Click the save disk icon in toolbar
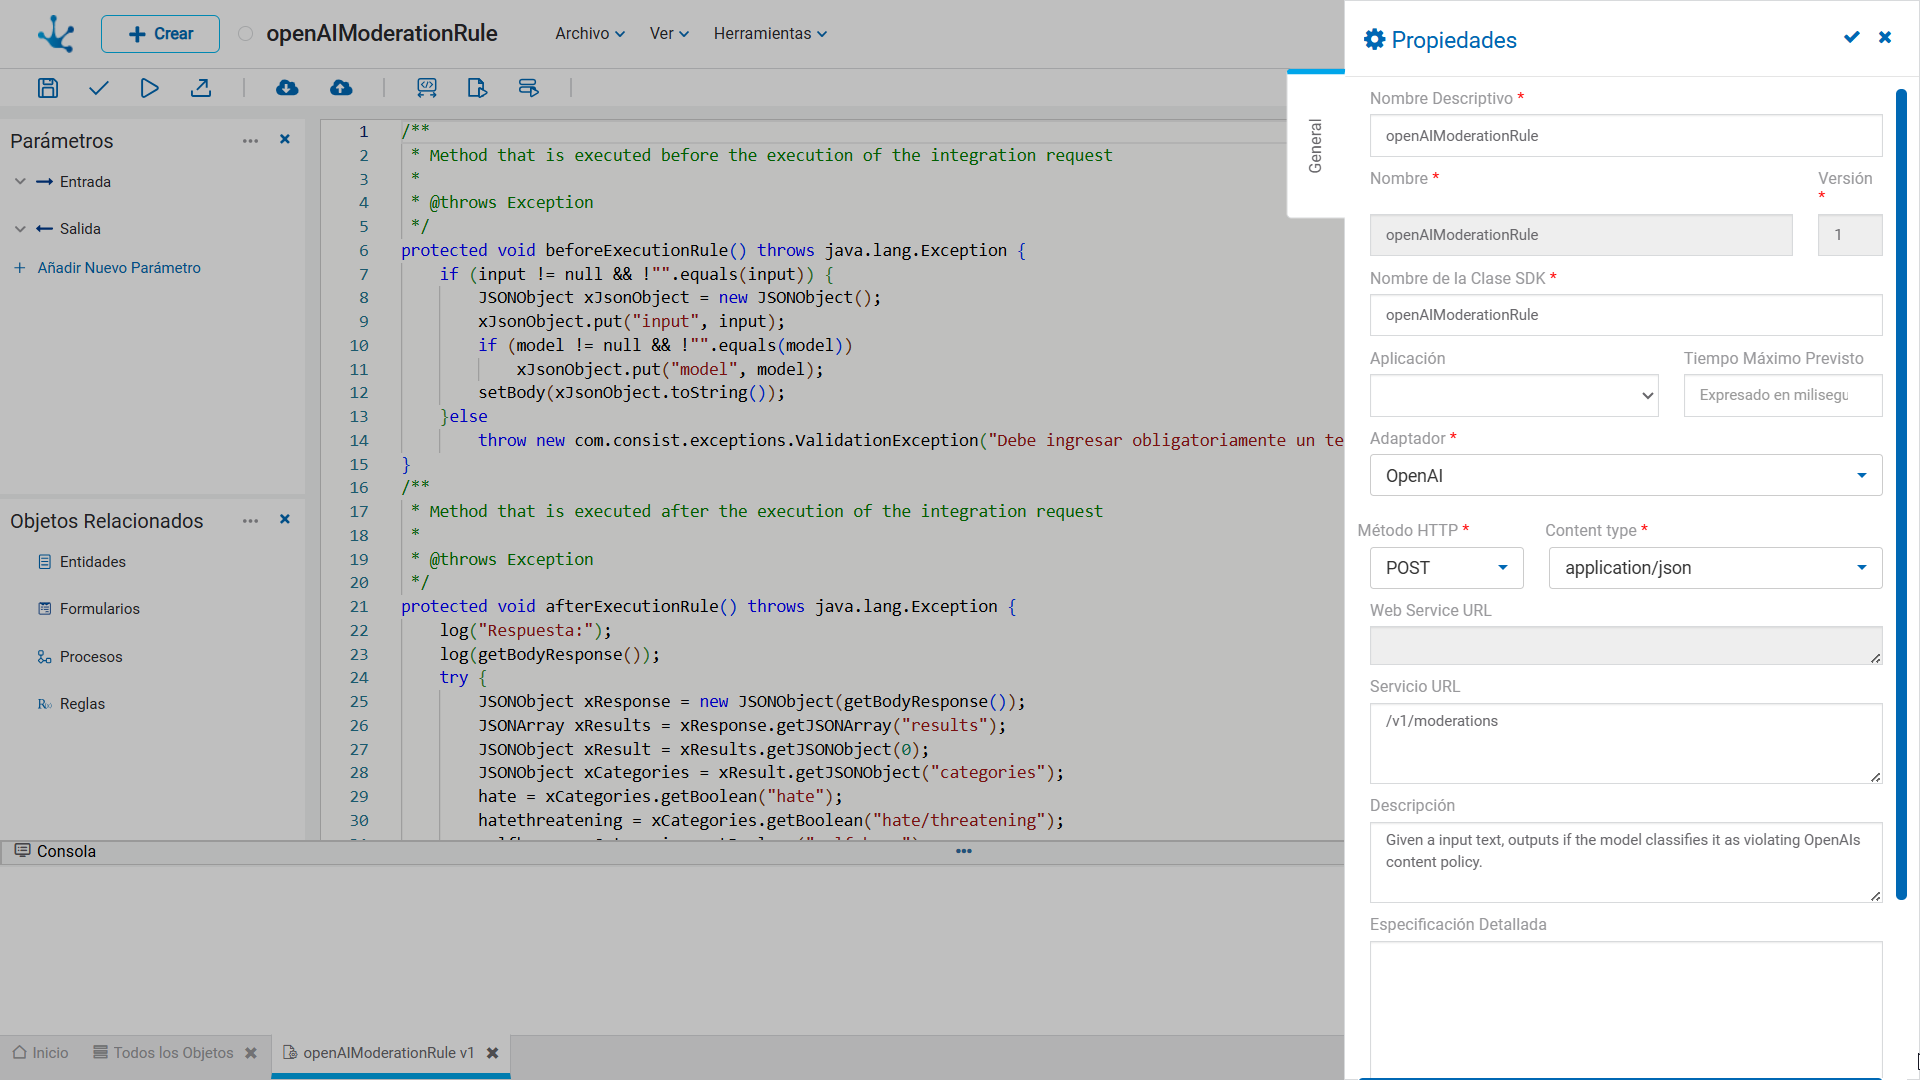The image size is (1920, 1080). [x=48, y=88]
